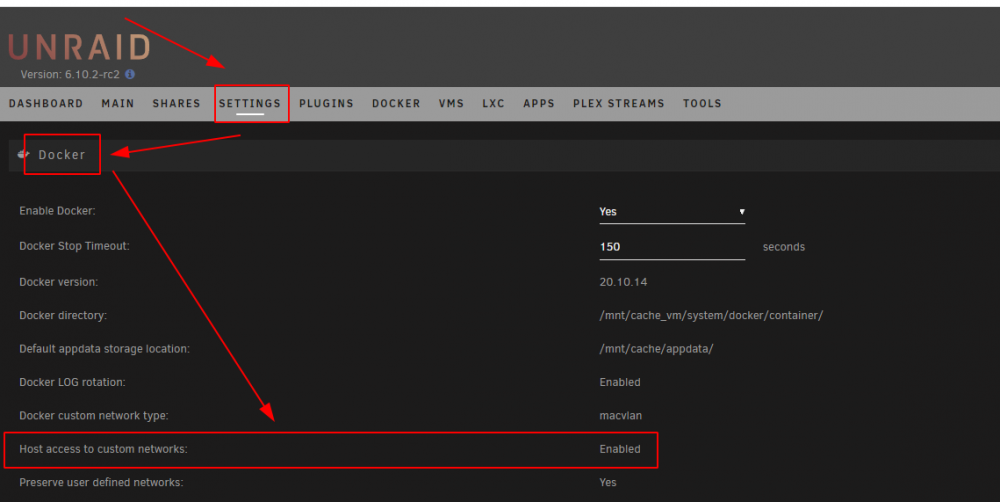Click Host access to custom networks label
The height and width of the screenshot is (502, 1000).
tap(103, 449)
